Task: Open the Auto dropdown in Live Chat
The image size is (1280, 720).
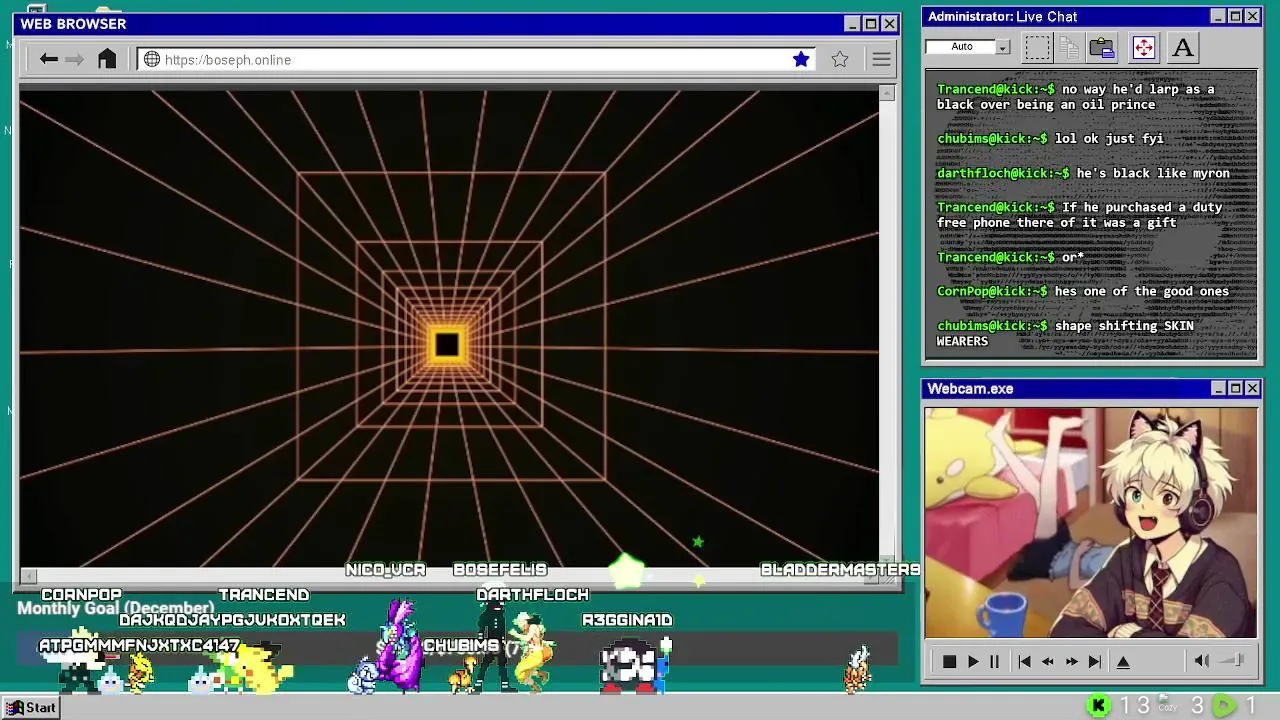Action: [1003, 47]
